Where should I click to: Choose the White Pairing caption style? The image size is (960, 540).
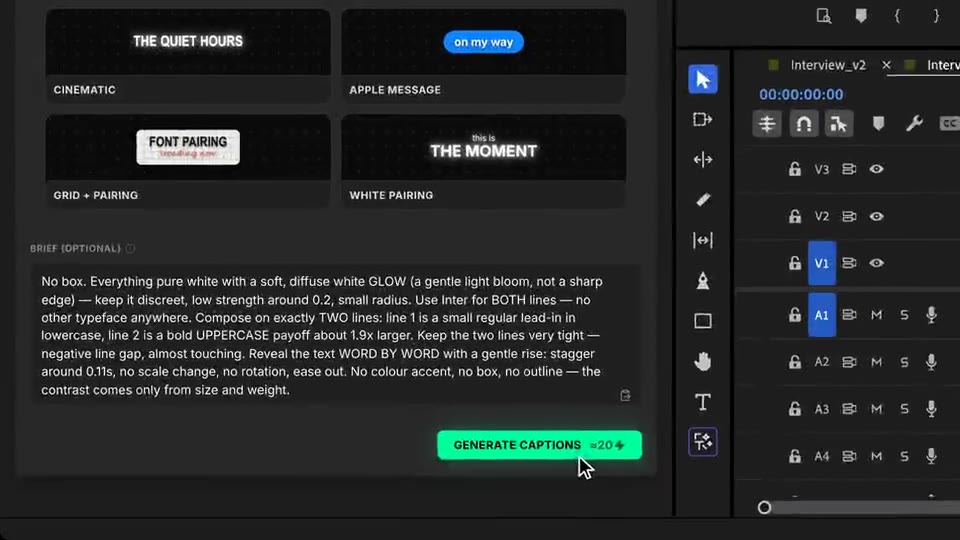tap(484, 161)
